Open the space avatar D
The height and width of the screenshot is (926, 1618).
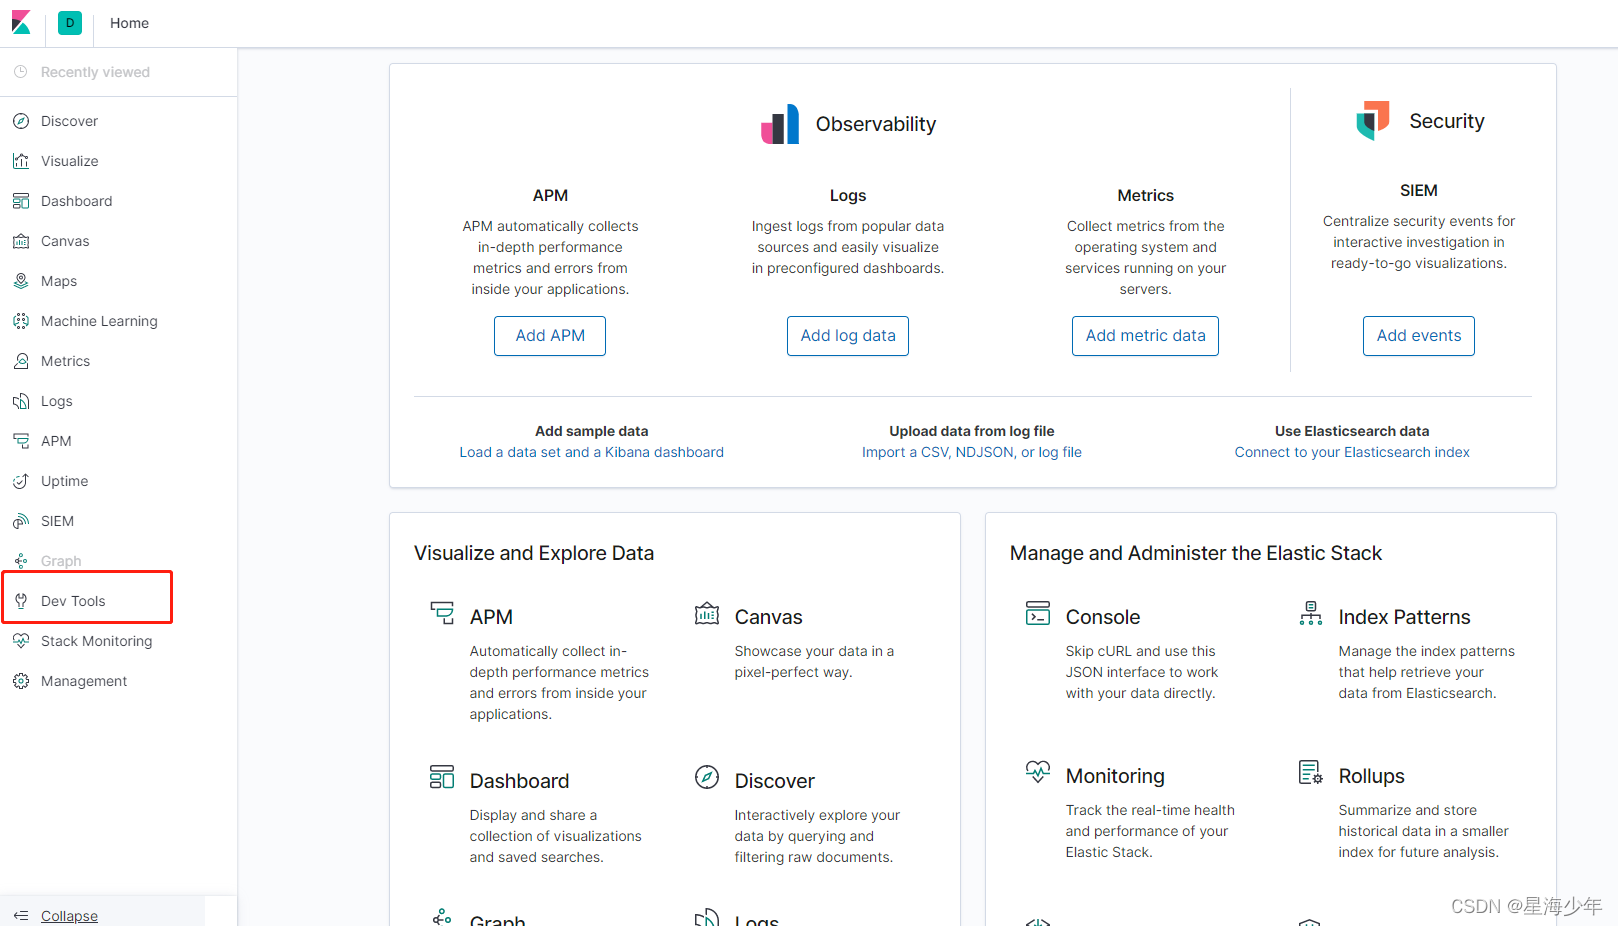(70, 23)
